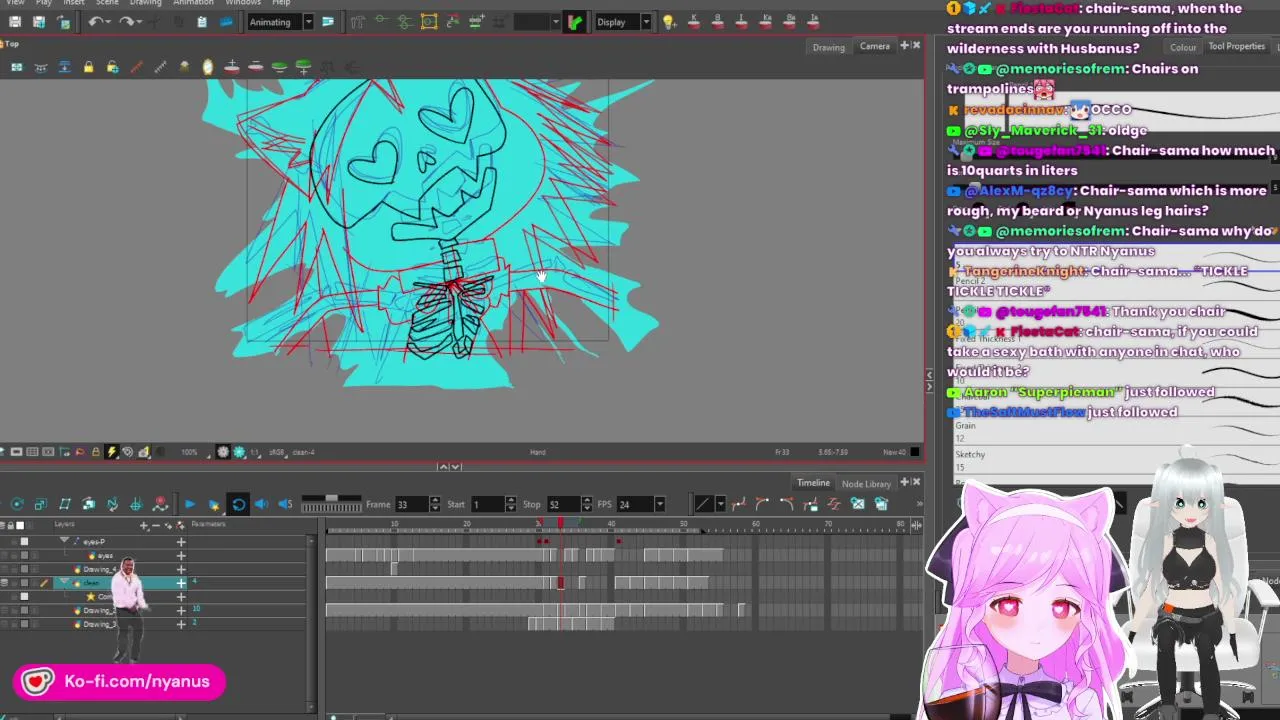Click the add layer plus above layer list
The width and height of the screenshot is (1280, 720).
(144, 525)
